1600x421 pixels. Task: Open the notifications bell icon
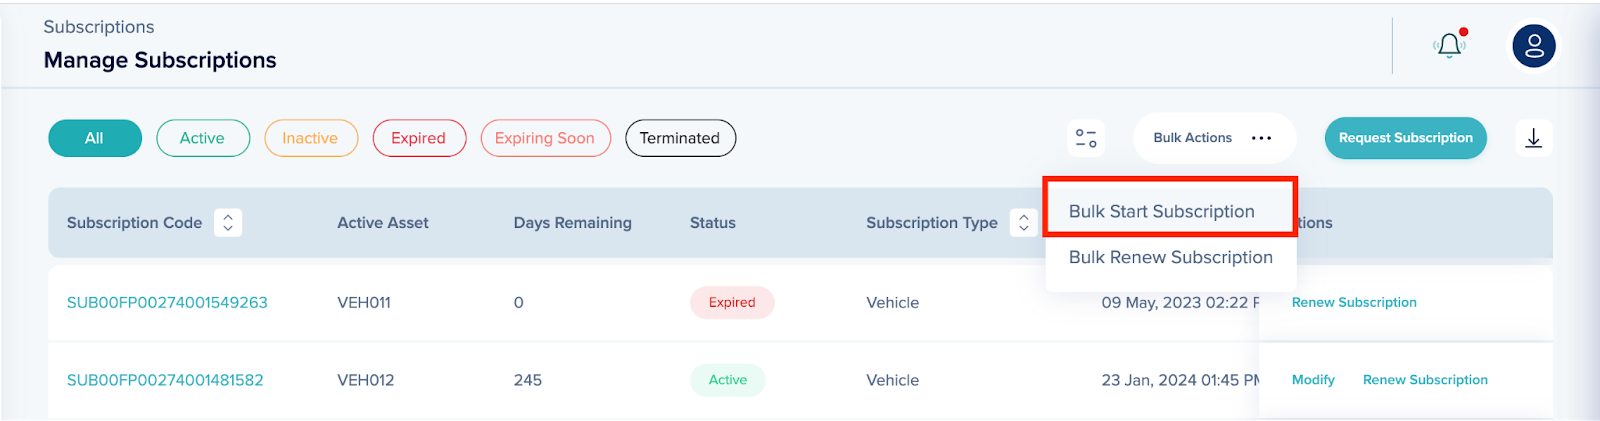tap(1449, 46)
